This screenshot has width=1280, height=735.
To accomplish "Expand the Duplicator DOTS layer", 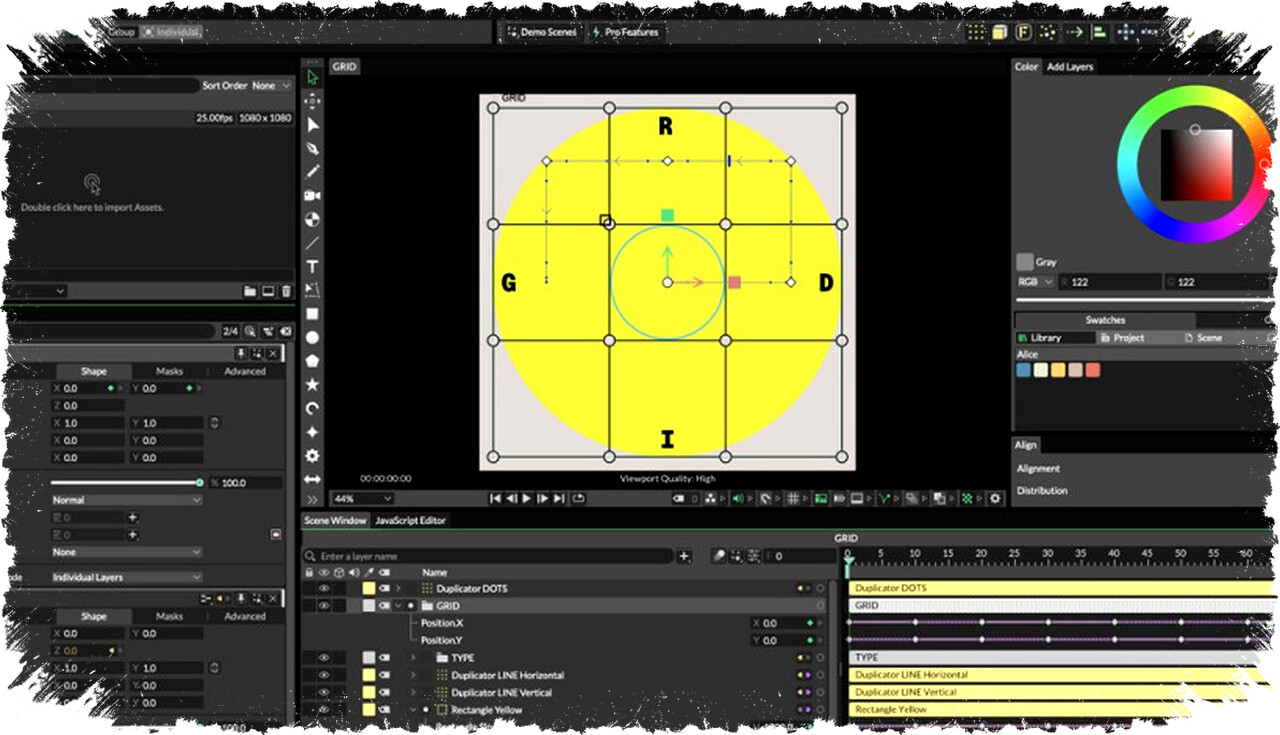I will coord(398,589).
